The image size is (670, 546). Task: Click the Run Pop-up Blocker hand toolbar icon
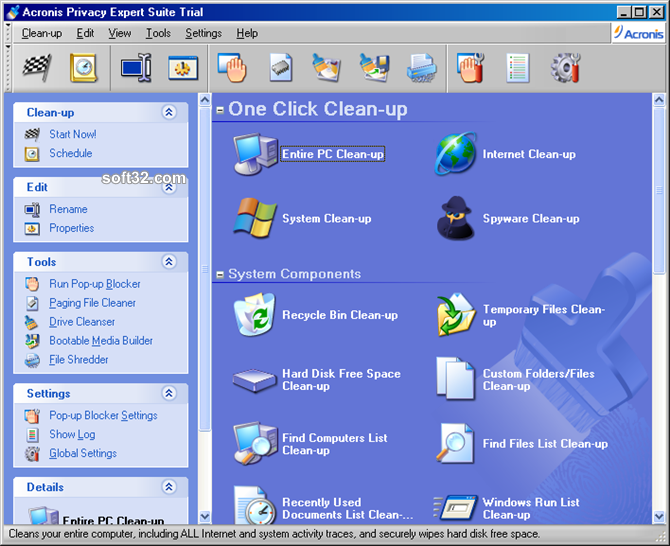[232, 68]
